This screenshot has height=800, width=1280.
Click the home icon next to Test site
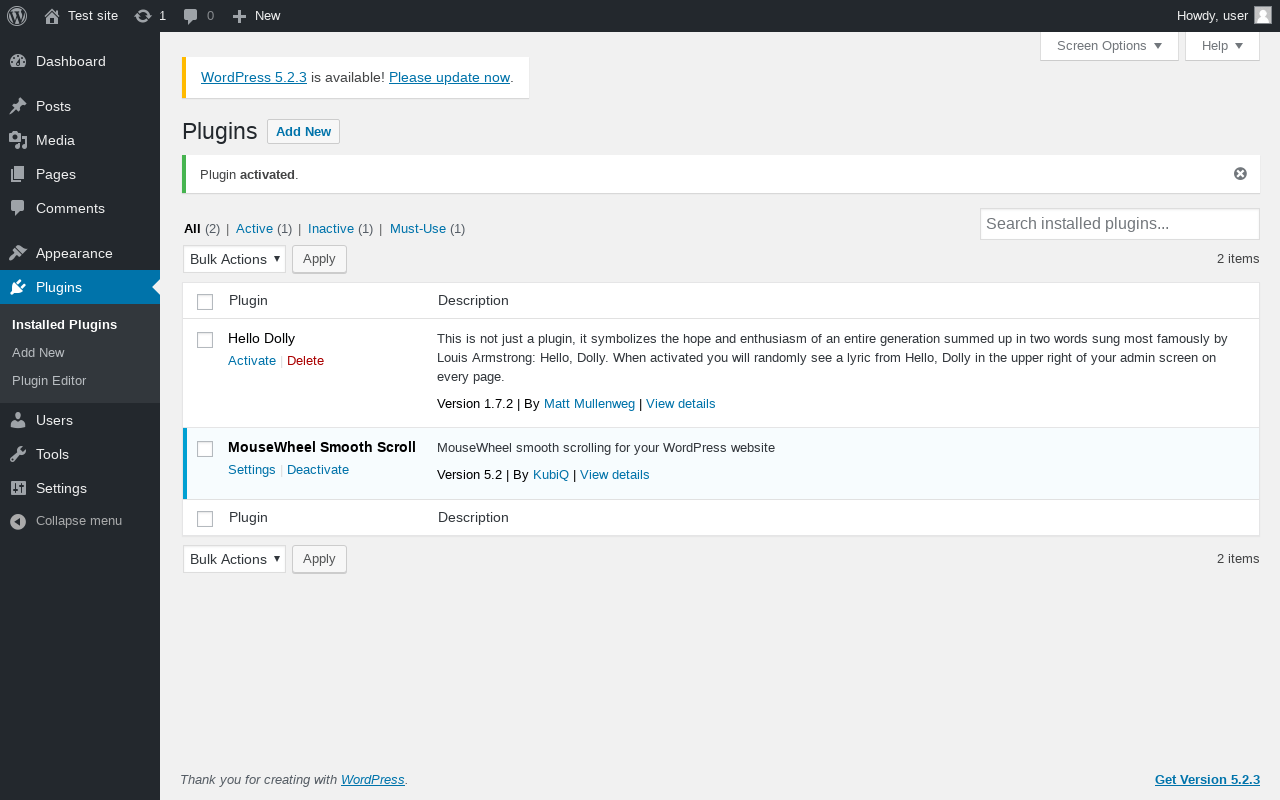point(52,16)
